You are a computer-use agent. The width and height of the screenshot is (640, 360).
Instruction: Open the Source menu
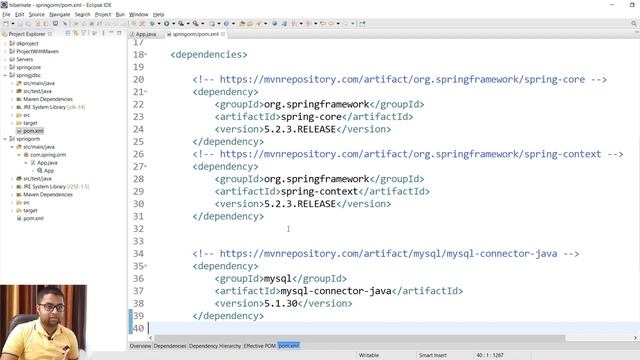[36, 14]
